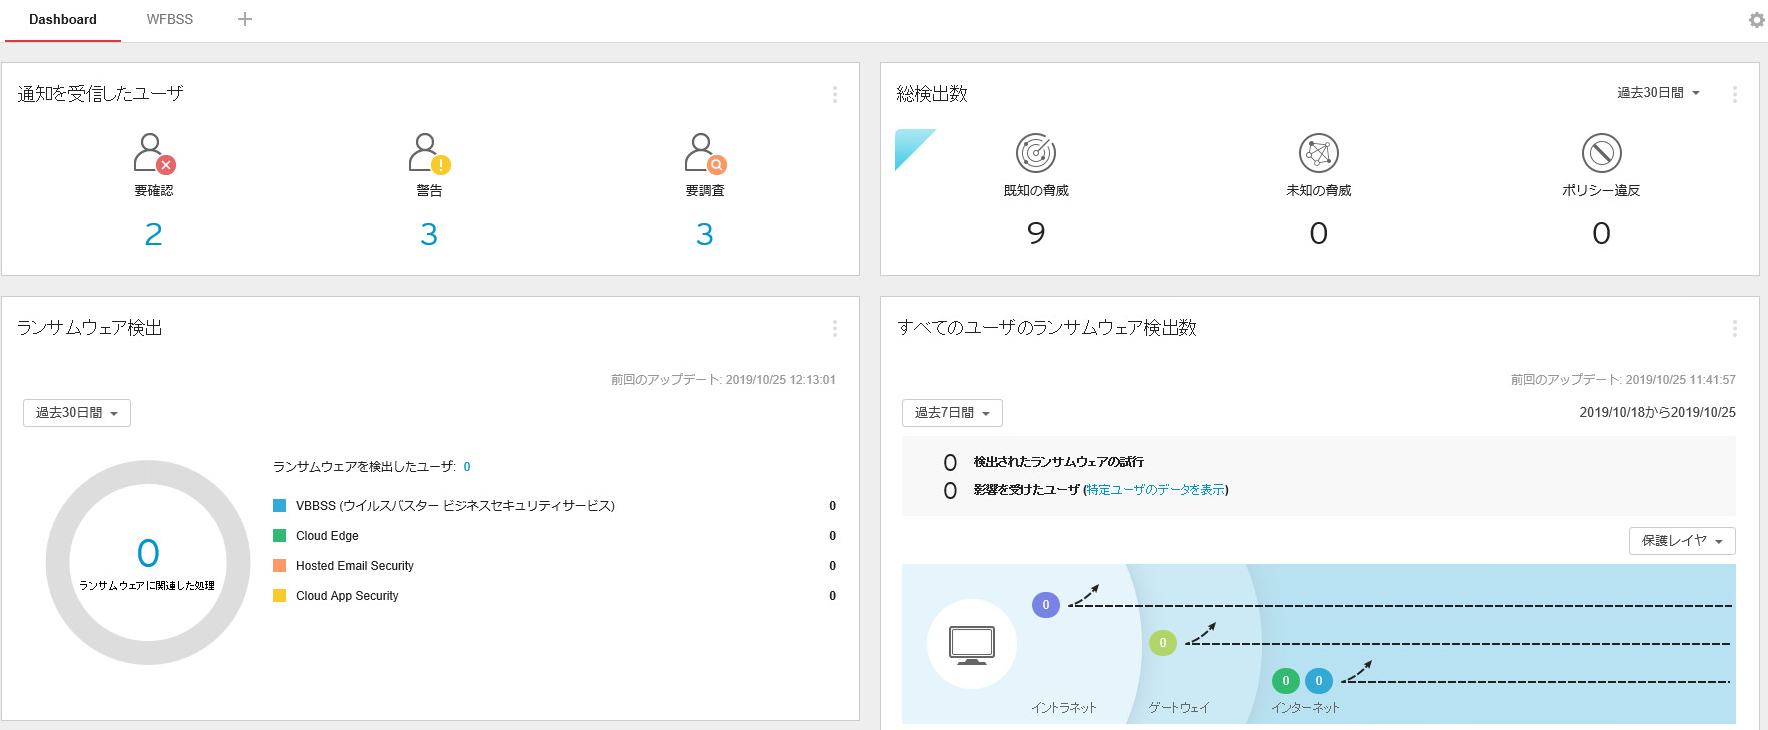The width and height of the screenshot is (1768, 730).
Task: Click the 要確認 user count 2
Action: click(x=153, y=234)
